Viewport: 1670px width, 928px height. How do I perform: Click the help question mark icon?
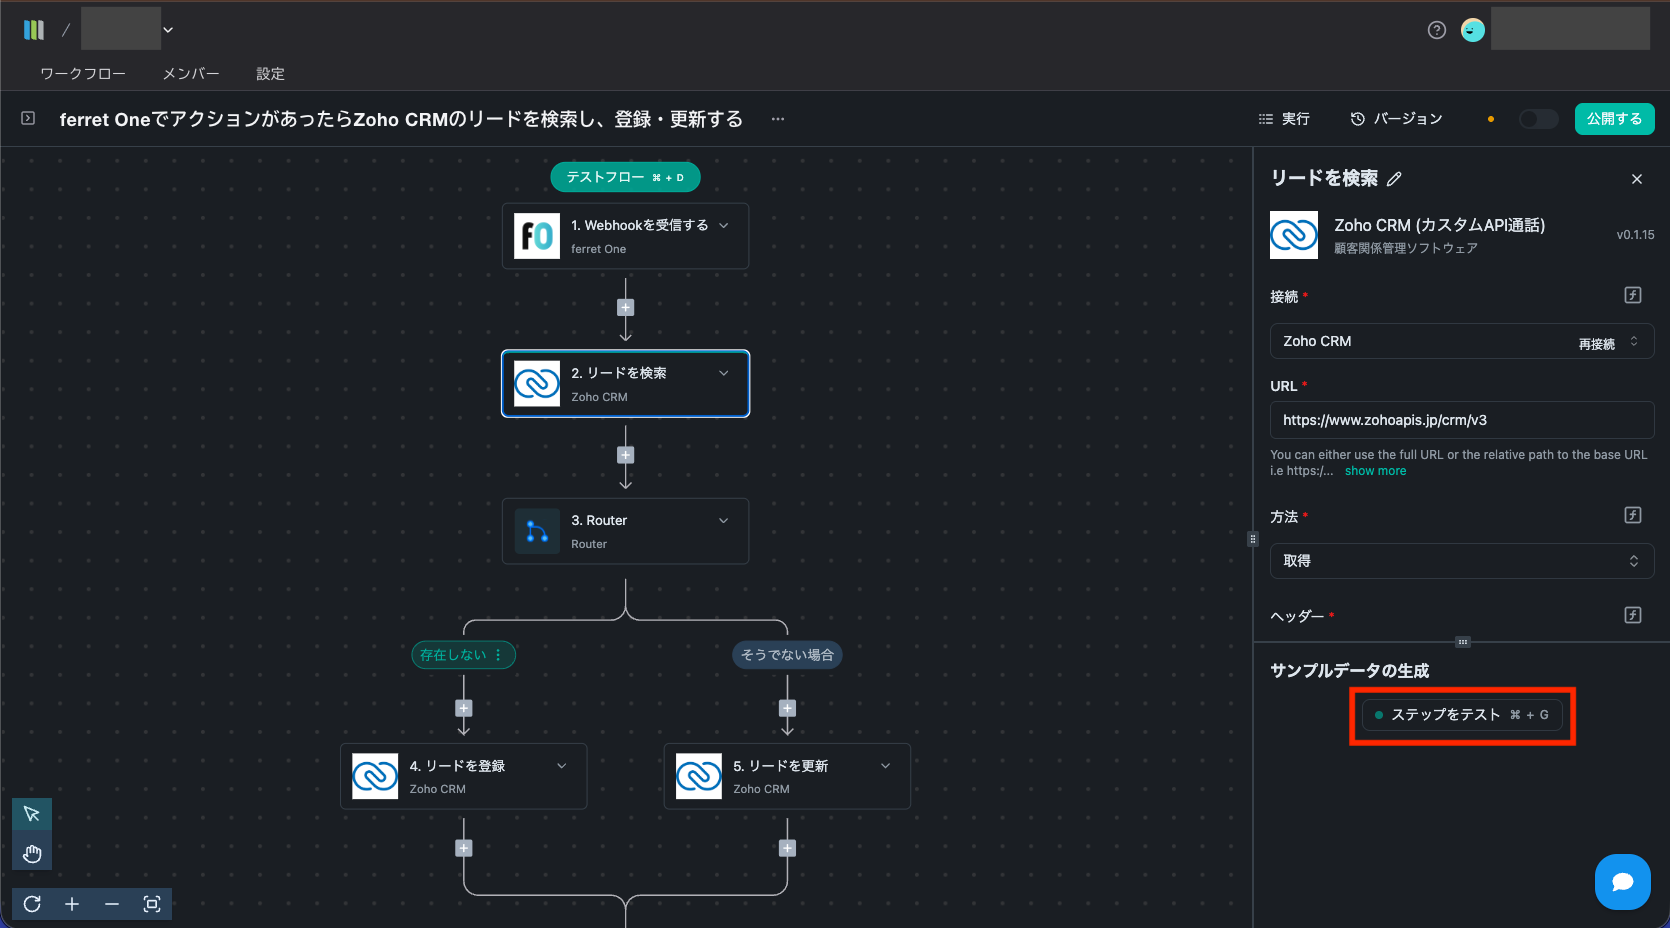[x=1436, y=30]
